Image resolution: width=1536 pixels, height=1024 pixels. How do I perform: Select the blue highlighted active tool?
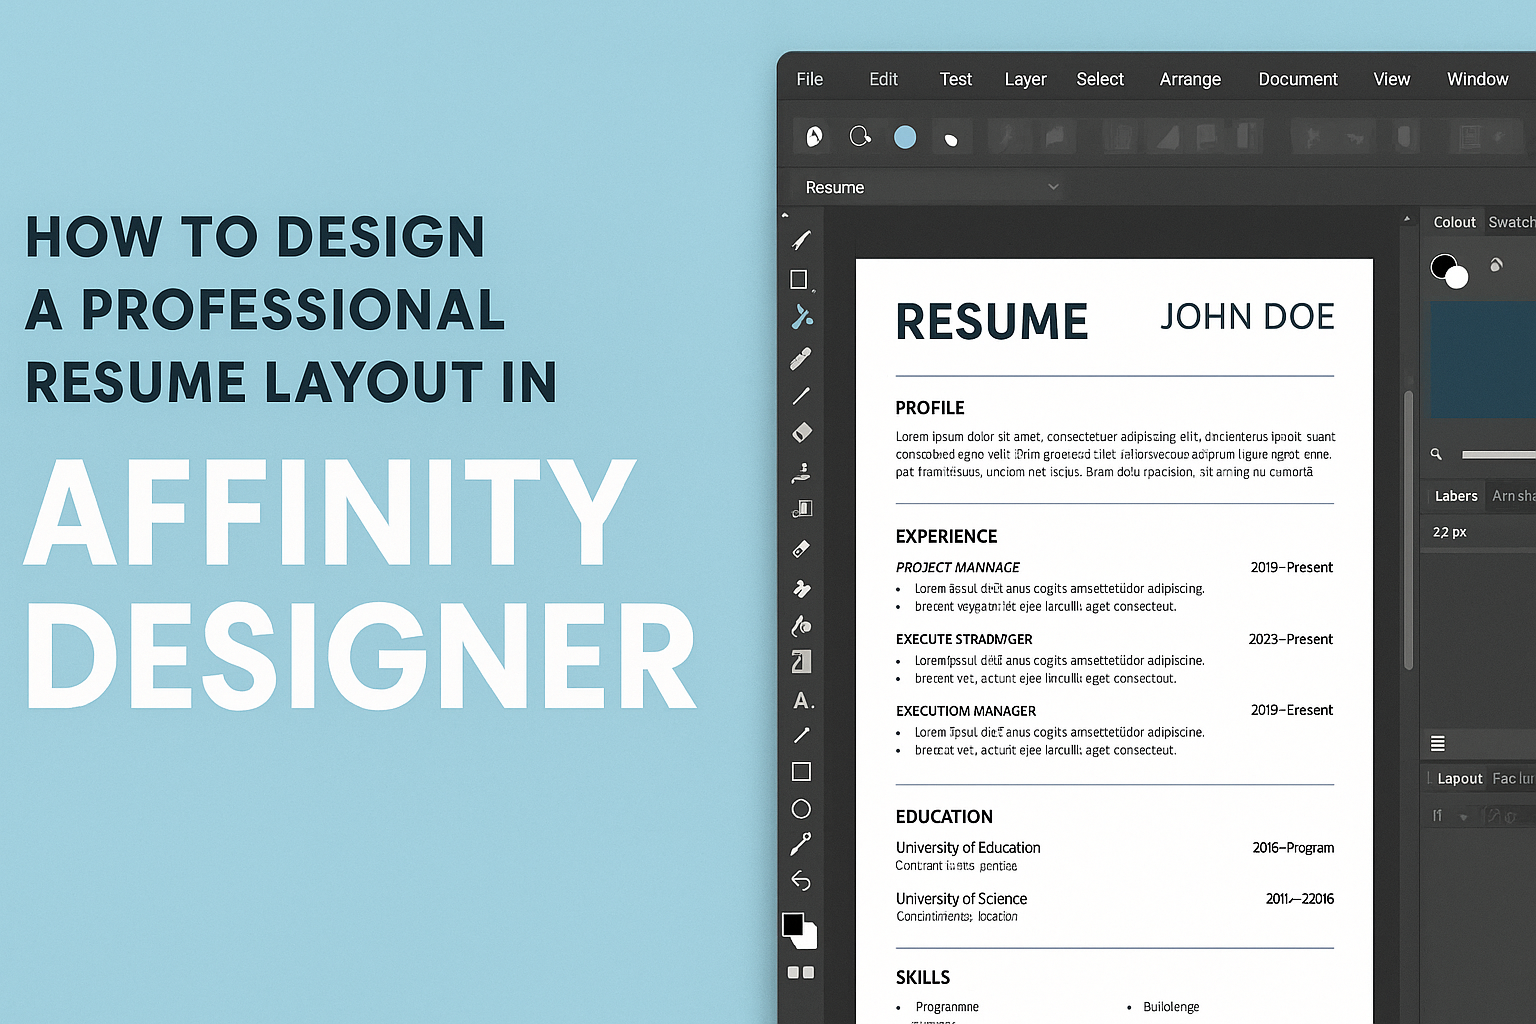(x=801, y=317)
